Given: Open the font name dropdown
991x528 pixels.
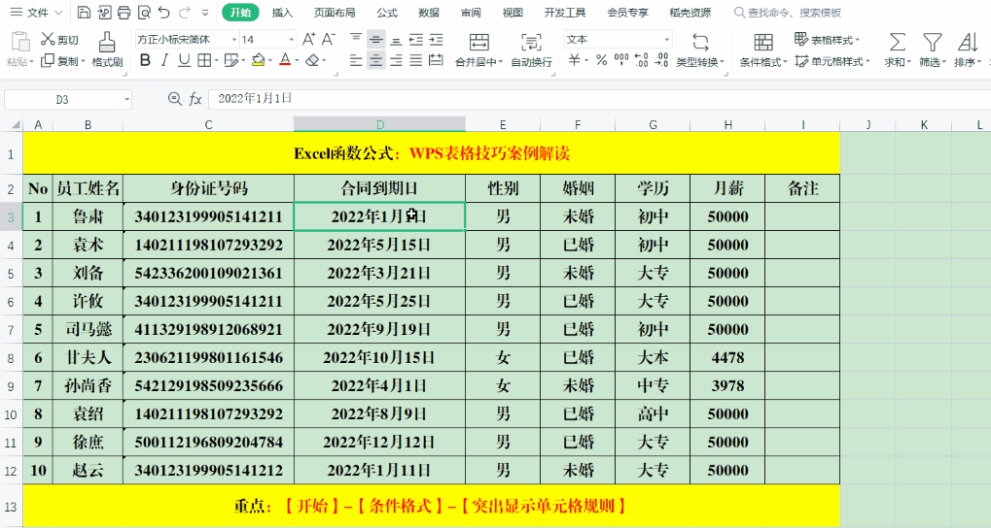Looking at the screenshot, I should pyautogui.click(x=234, y=39).
